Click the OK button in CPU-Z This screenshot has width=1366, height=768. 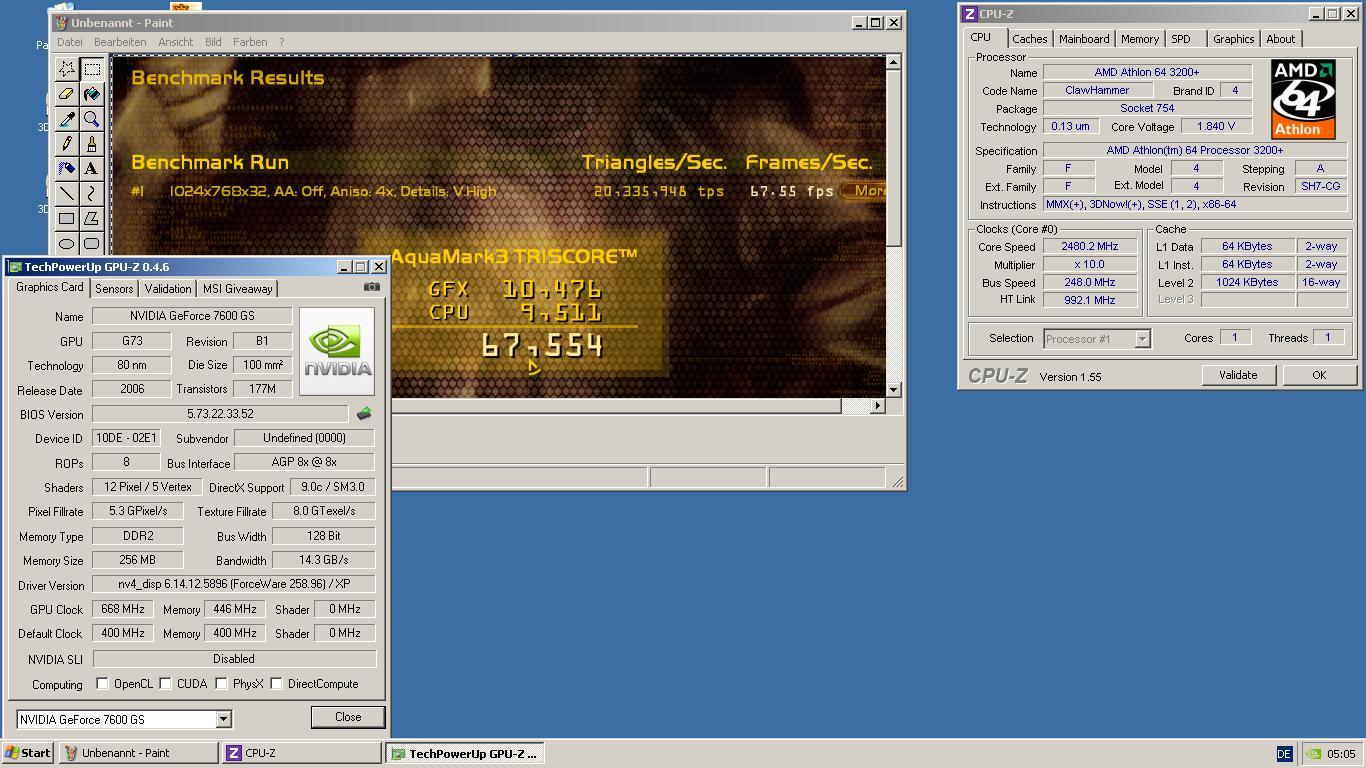[1318, 375]
